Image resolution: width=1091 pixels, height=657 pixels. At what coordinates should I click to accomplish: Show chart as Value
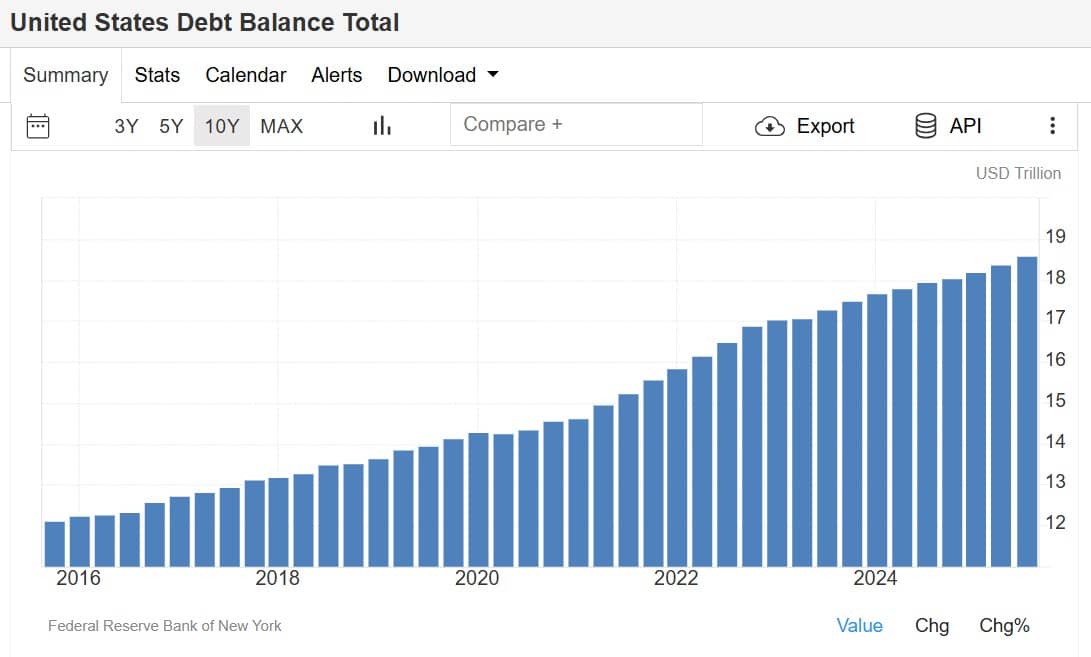(859, 625)
